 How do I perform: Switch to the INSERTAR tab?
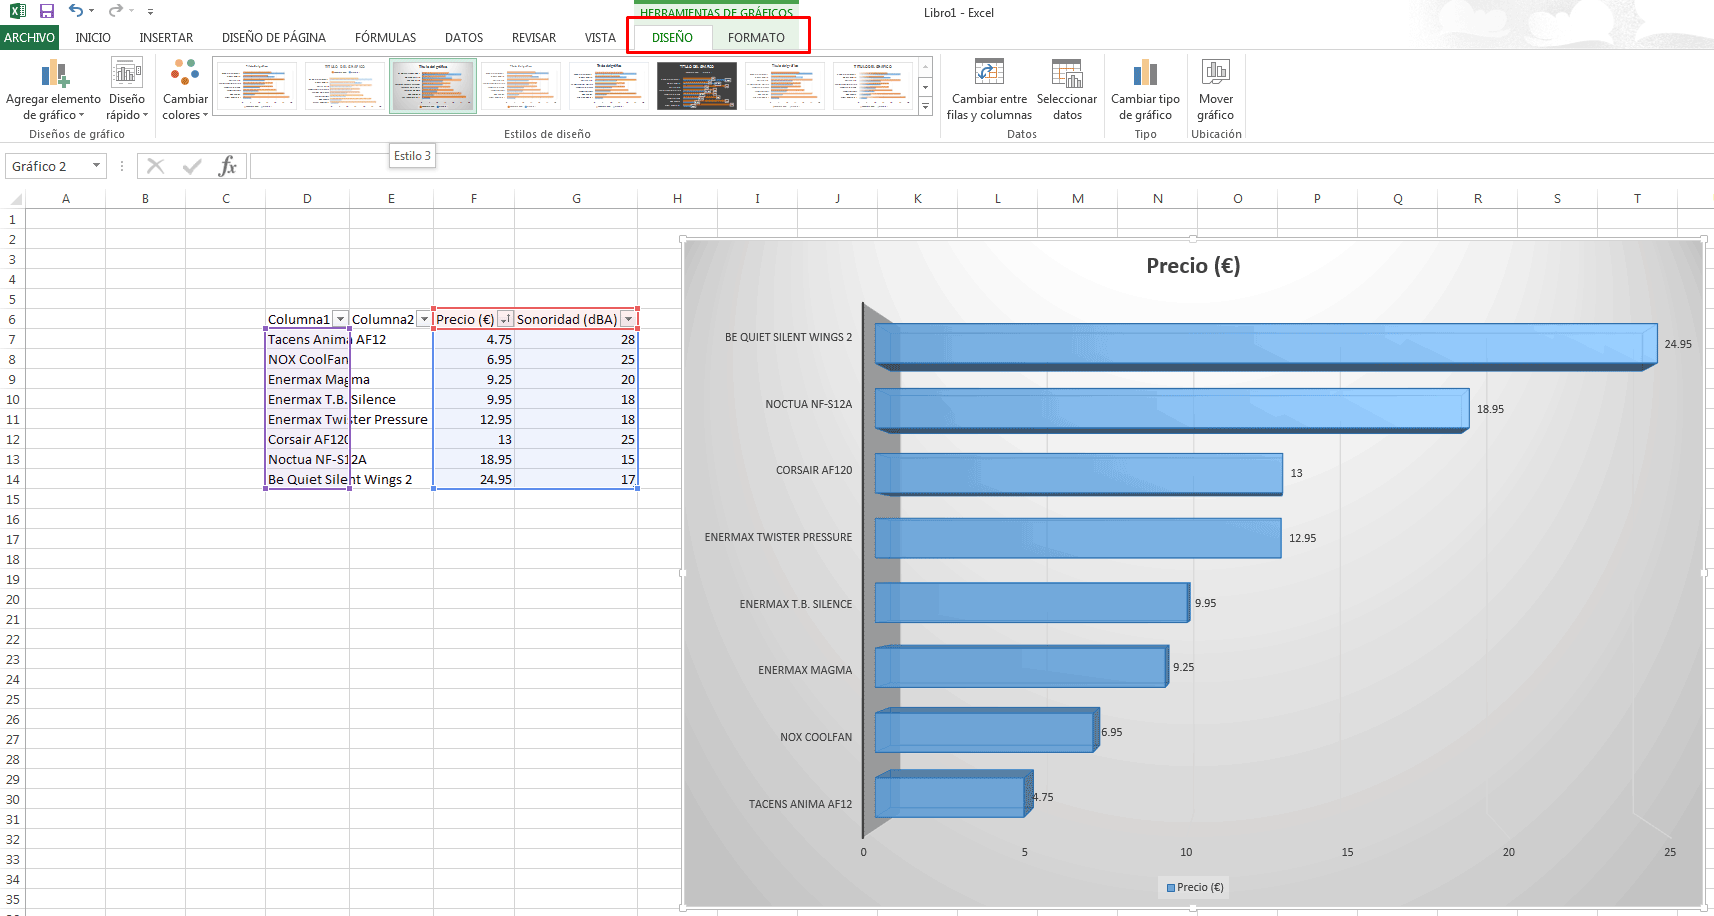pos(166,37)
